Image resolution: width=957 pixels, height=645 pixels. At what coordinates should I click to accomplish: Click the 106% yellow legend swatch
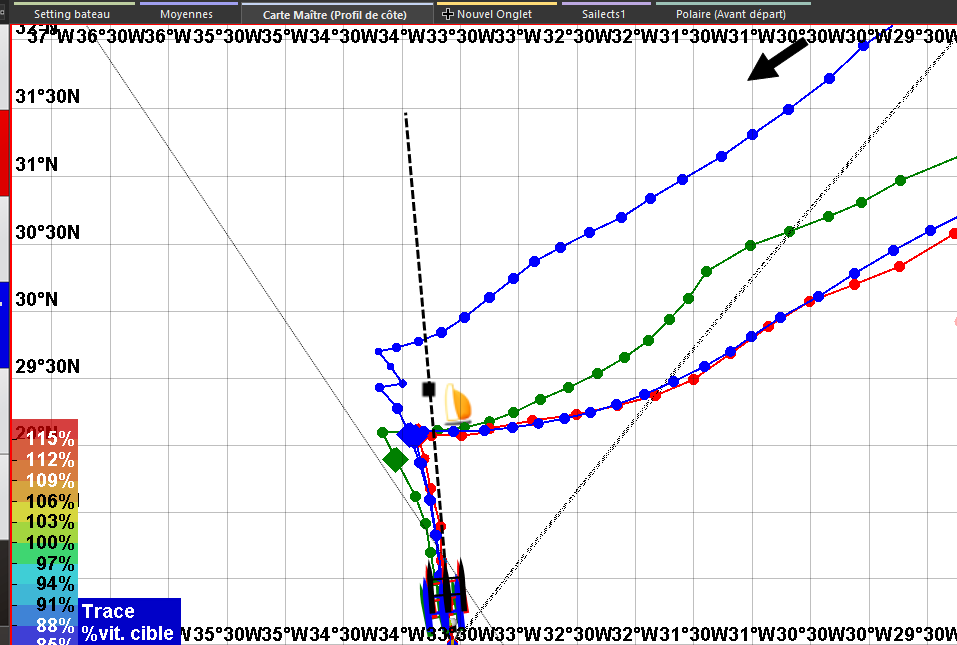click(x=49, y=501)
